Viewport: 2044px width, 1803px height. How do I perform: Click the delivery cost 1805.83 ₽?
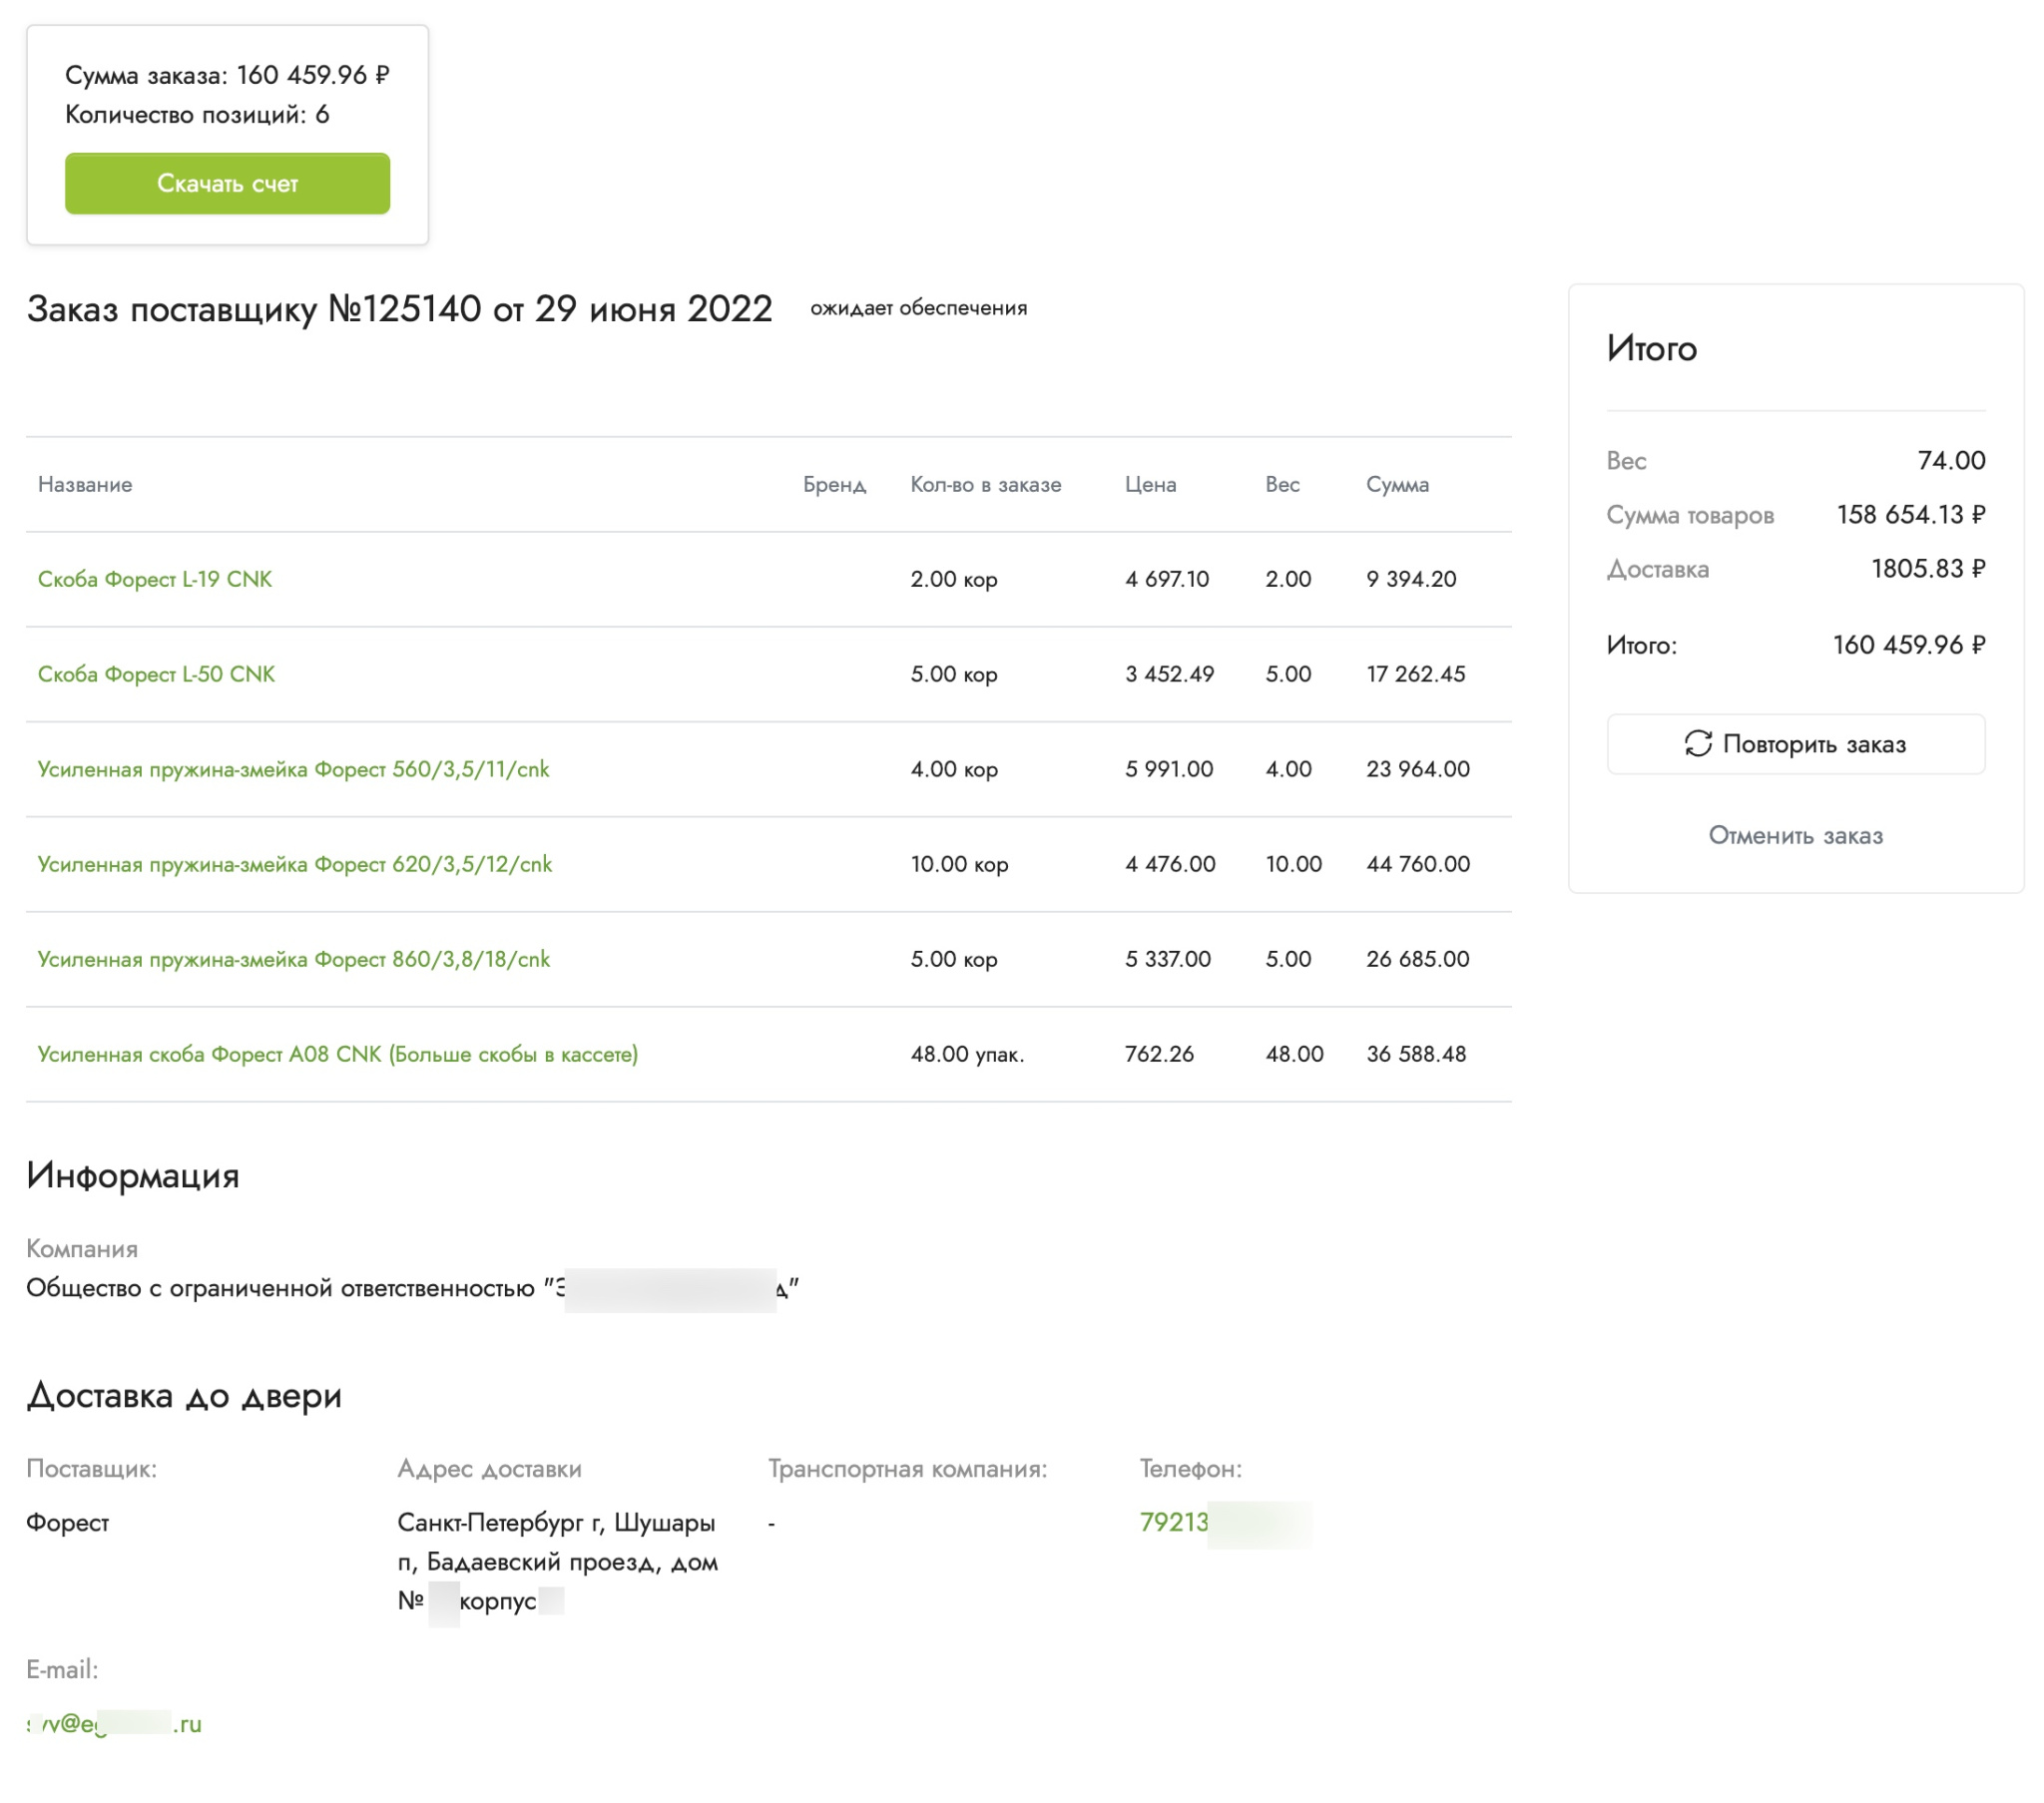click(x=1928, y=569)
